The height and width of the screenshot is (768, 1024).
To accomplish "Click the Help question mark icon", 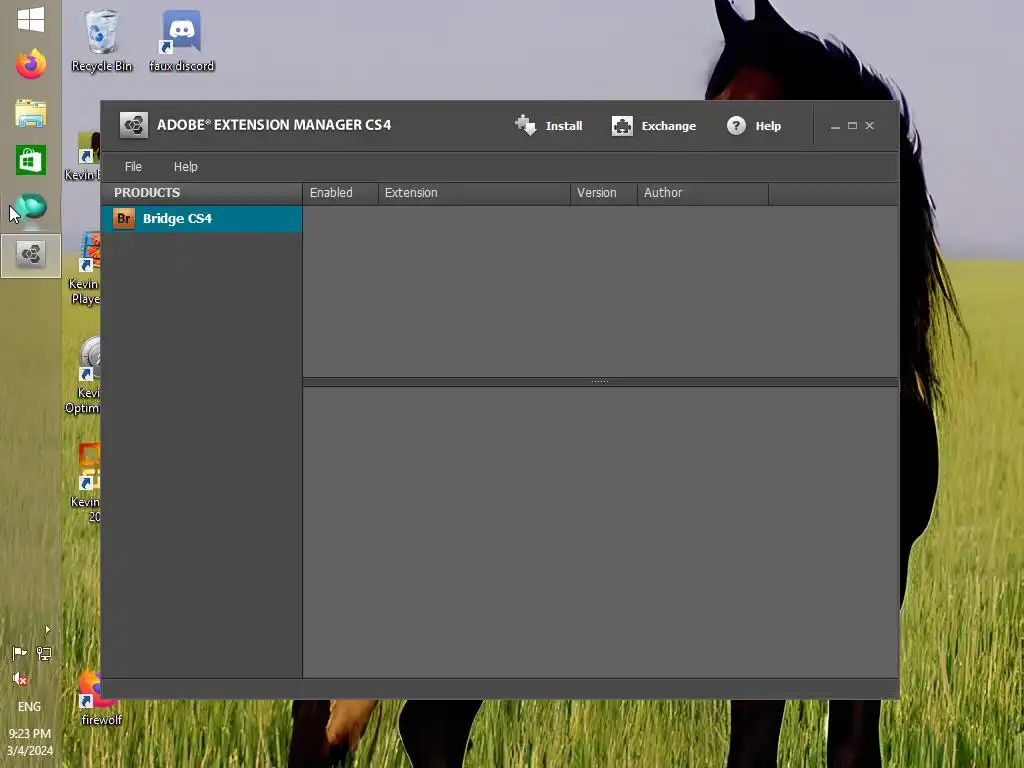I will pyautogui.click(x=736, y=125).
